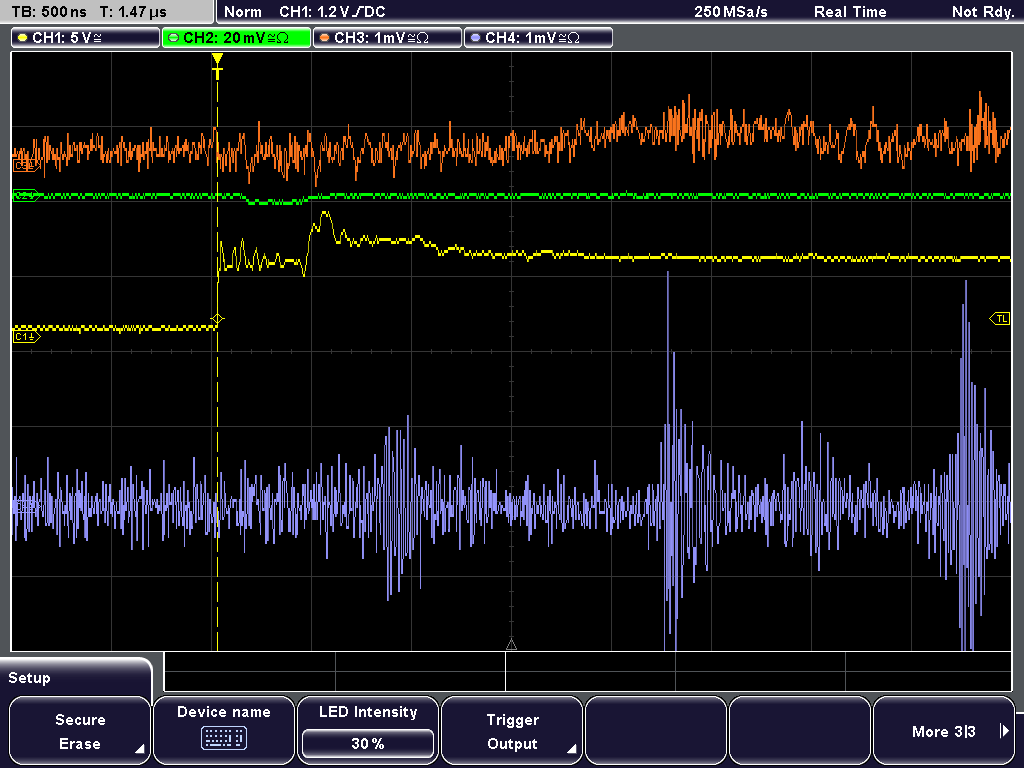Click the memory overview bar below the grid
Image resolution: width=1024 pixels, height=768 pixels.
[x=588, y=671]
